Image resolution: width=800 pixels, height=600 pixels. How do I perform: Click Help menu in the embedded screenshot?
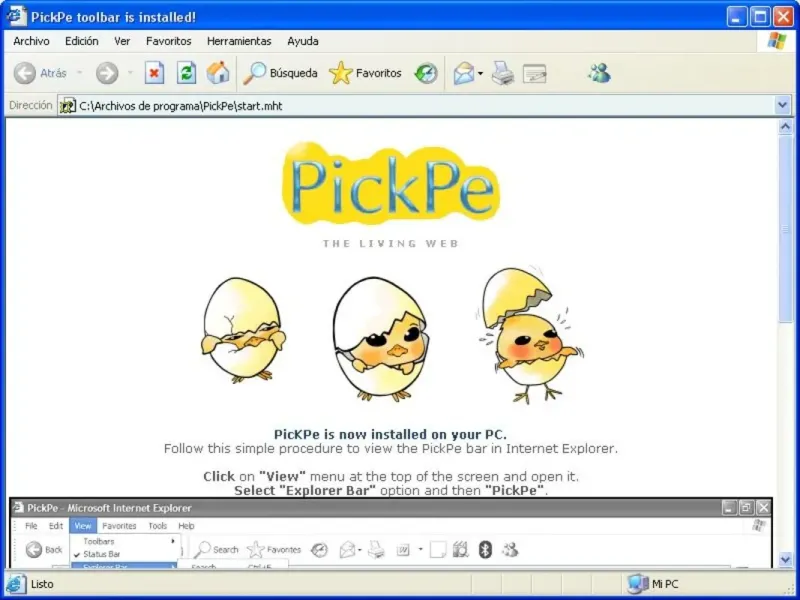(186, 526)
